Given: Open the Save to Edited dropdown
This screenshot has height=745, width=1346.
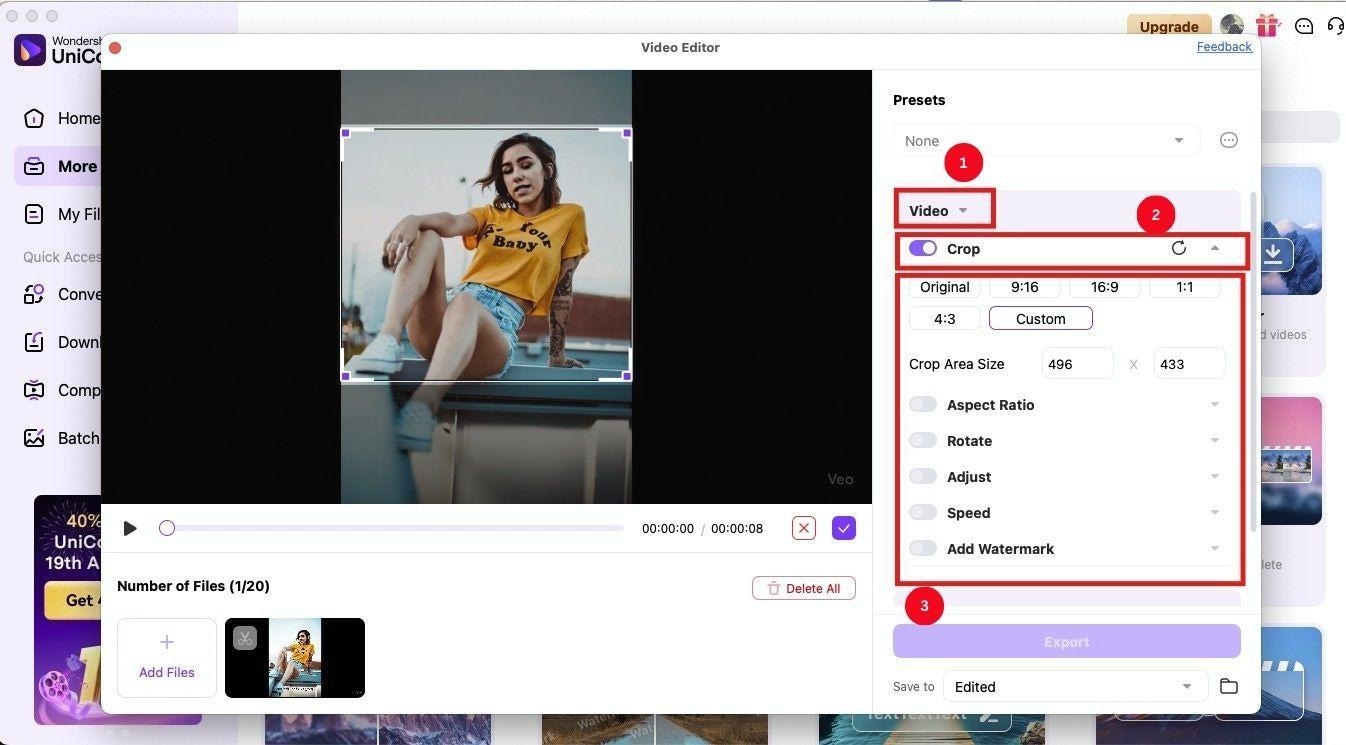Looking at the screenshot, I should (x=1074, y=686).
